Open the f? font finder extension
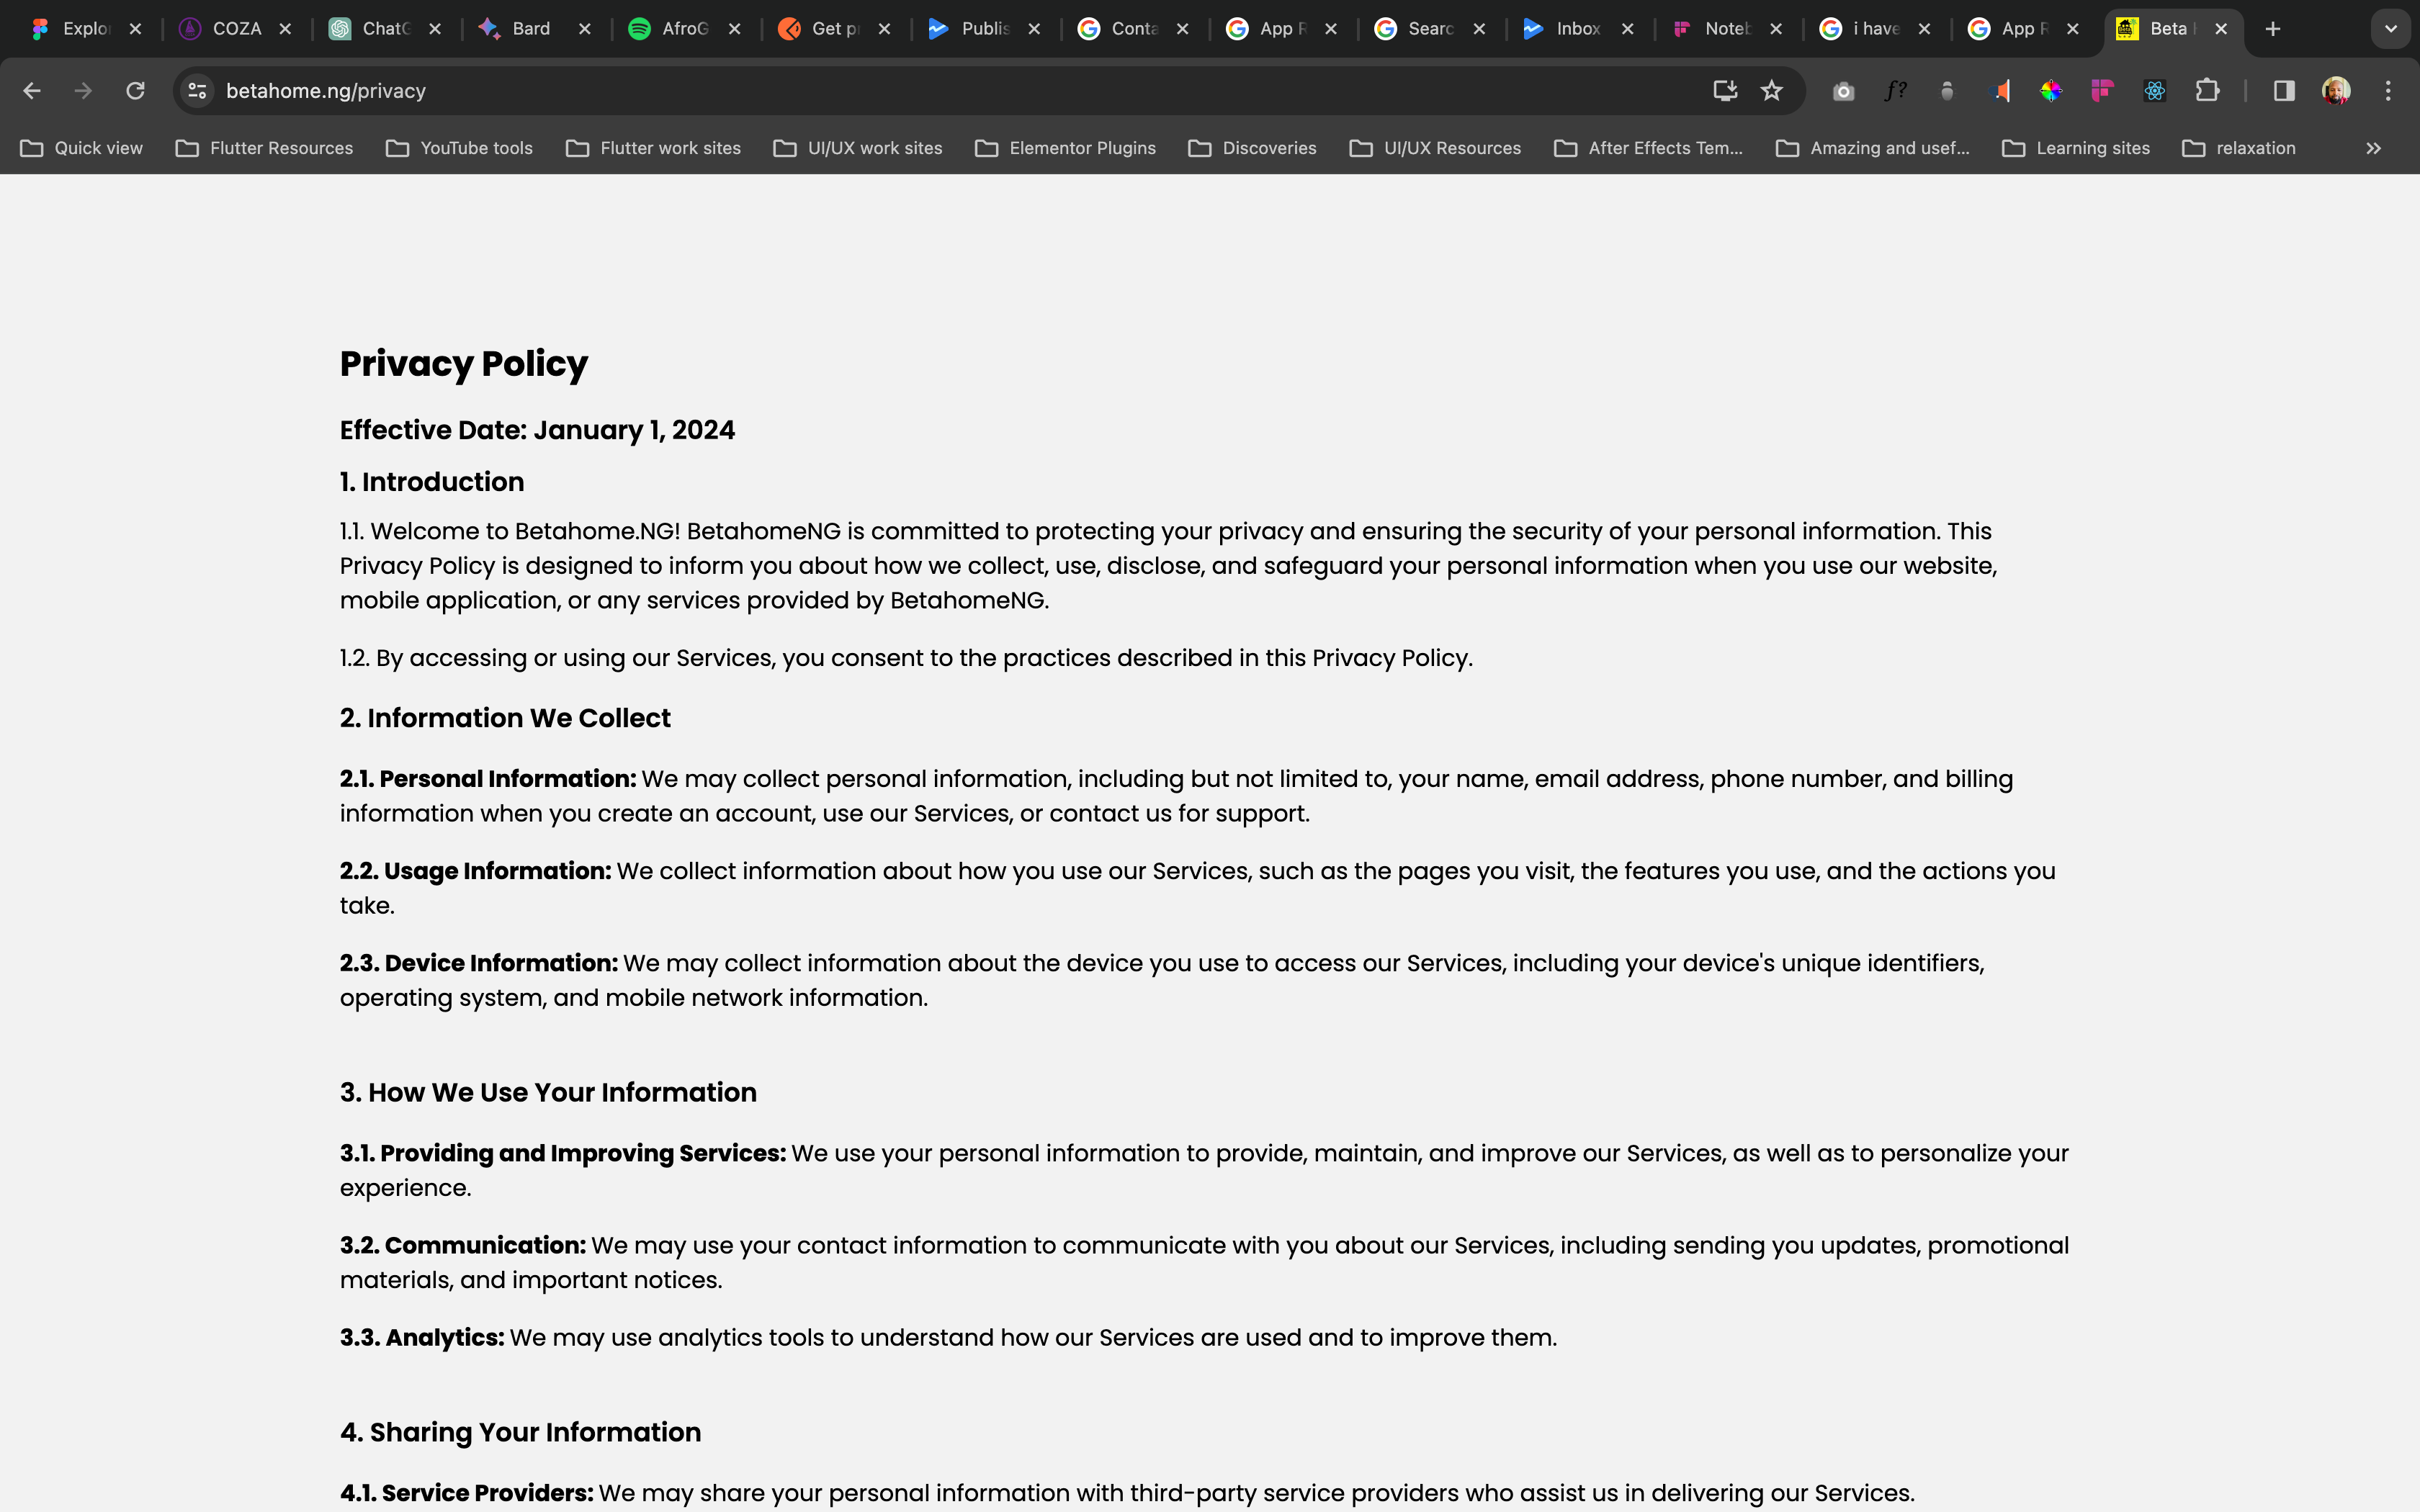2420x1512 pixels. pyautogui.click(x=1895, y=91)
